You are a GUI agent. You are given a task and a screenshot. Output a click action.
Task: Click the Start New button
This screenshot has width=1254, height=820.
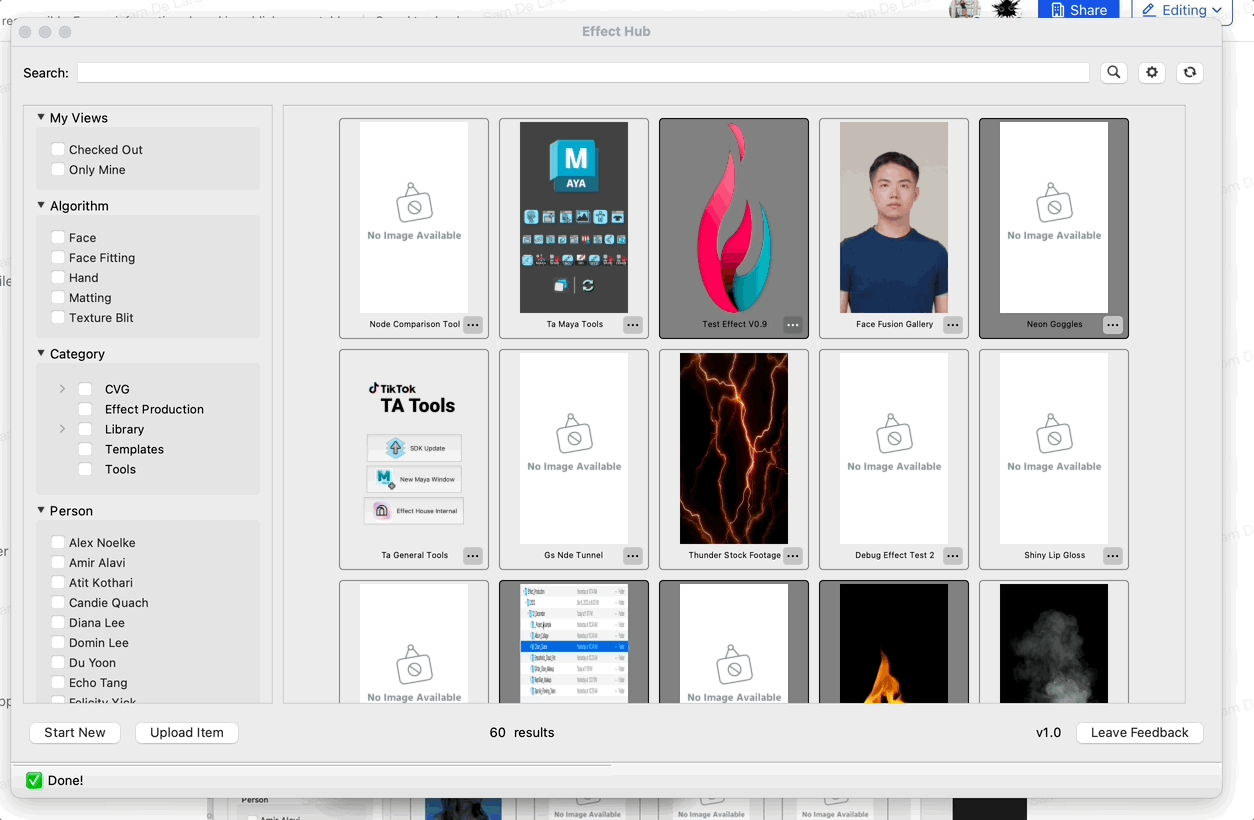75,733
